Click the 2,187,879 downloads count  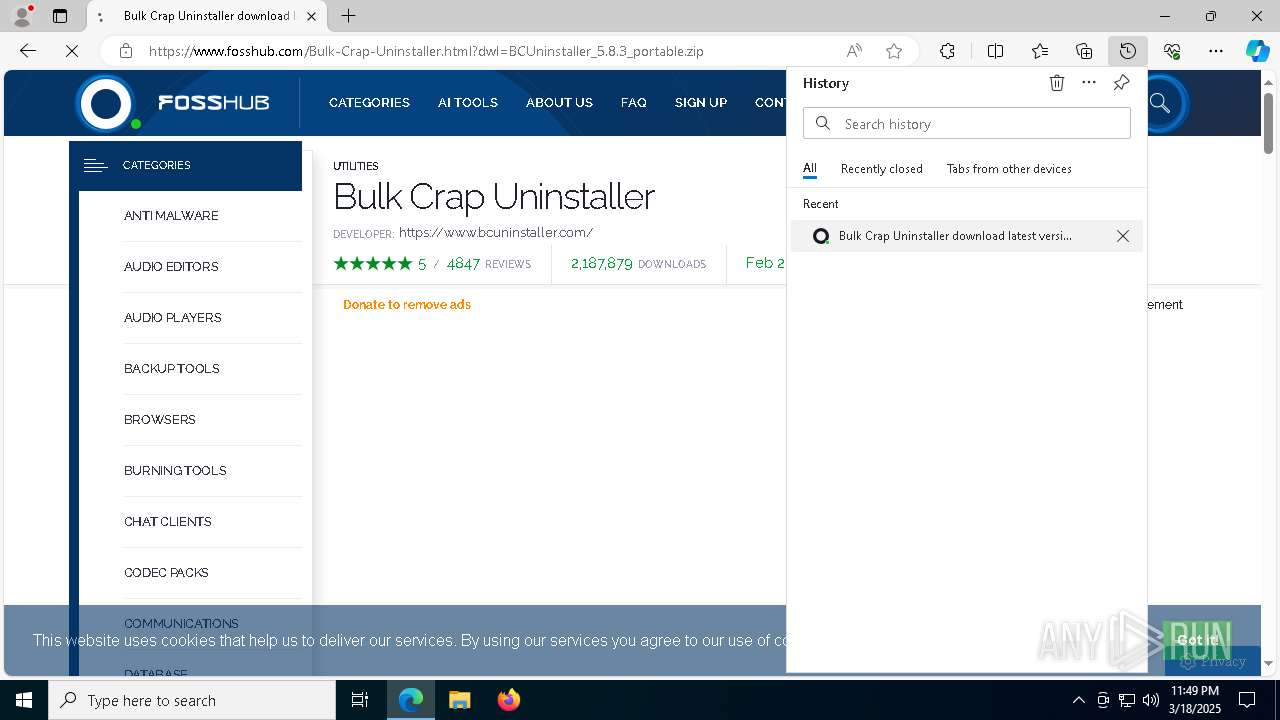click(x=602, y=264)
